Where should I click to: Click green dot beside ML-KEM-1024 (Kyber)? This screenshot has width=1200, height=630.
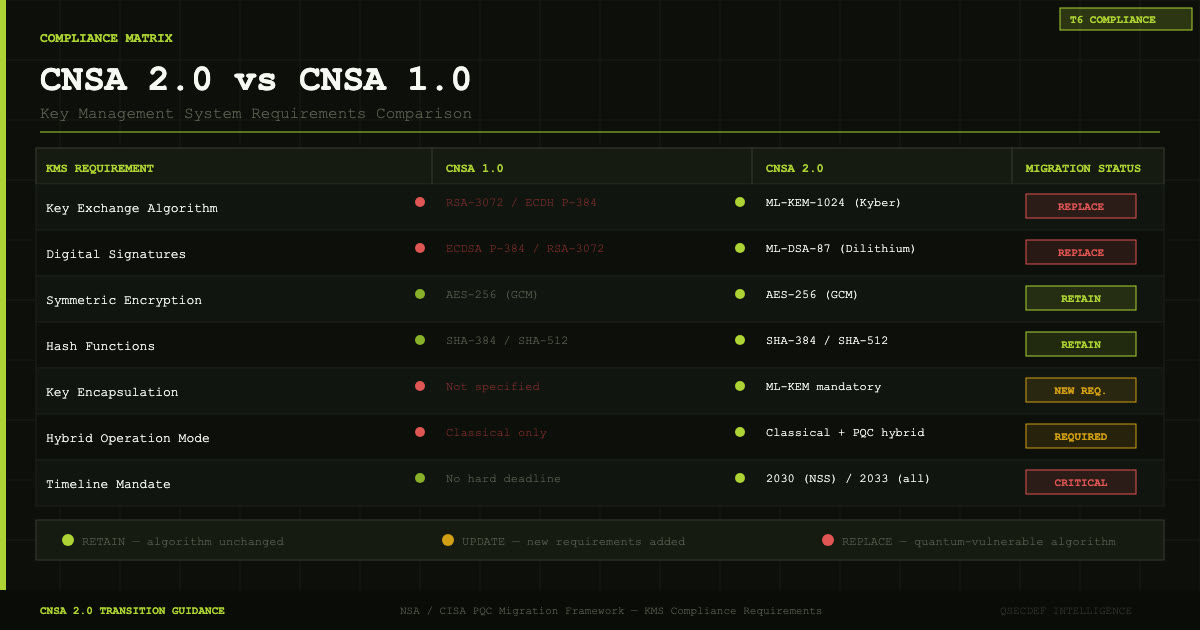pyautogui.click(x=740, y=202)
